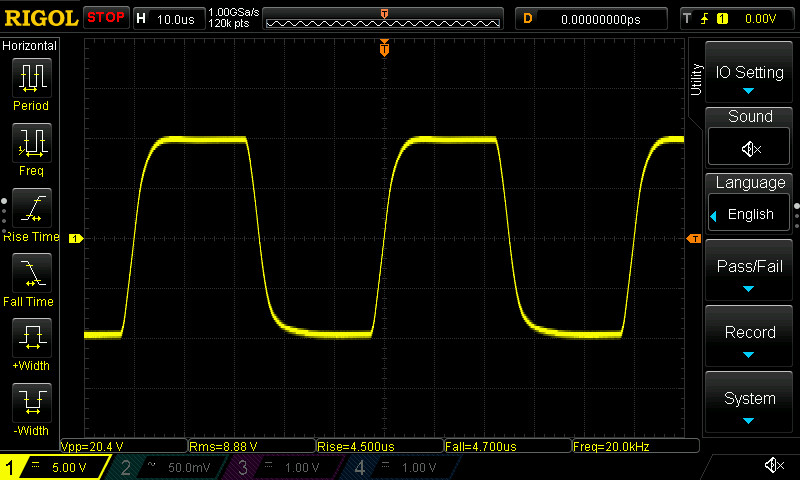
Task: Enable channel 3 at 1.00 V
Action: (282, 467)
